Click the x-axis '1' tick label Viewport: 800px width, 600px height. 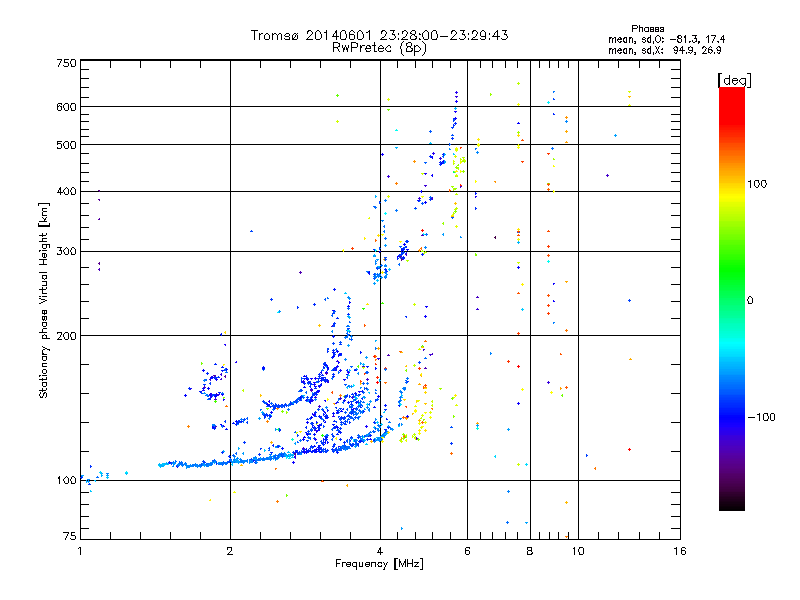[80, 551]
